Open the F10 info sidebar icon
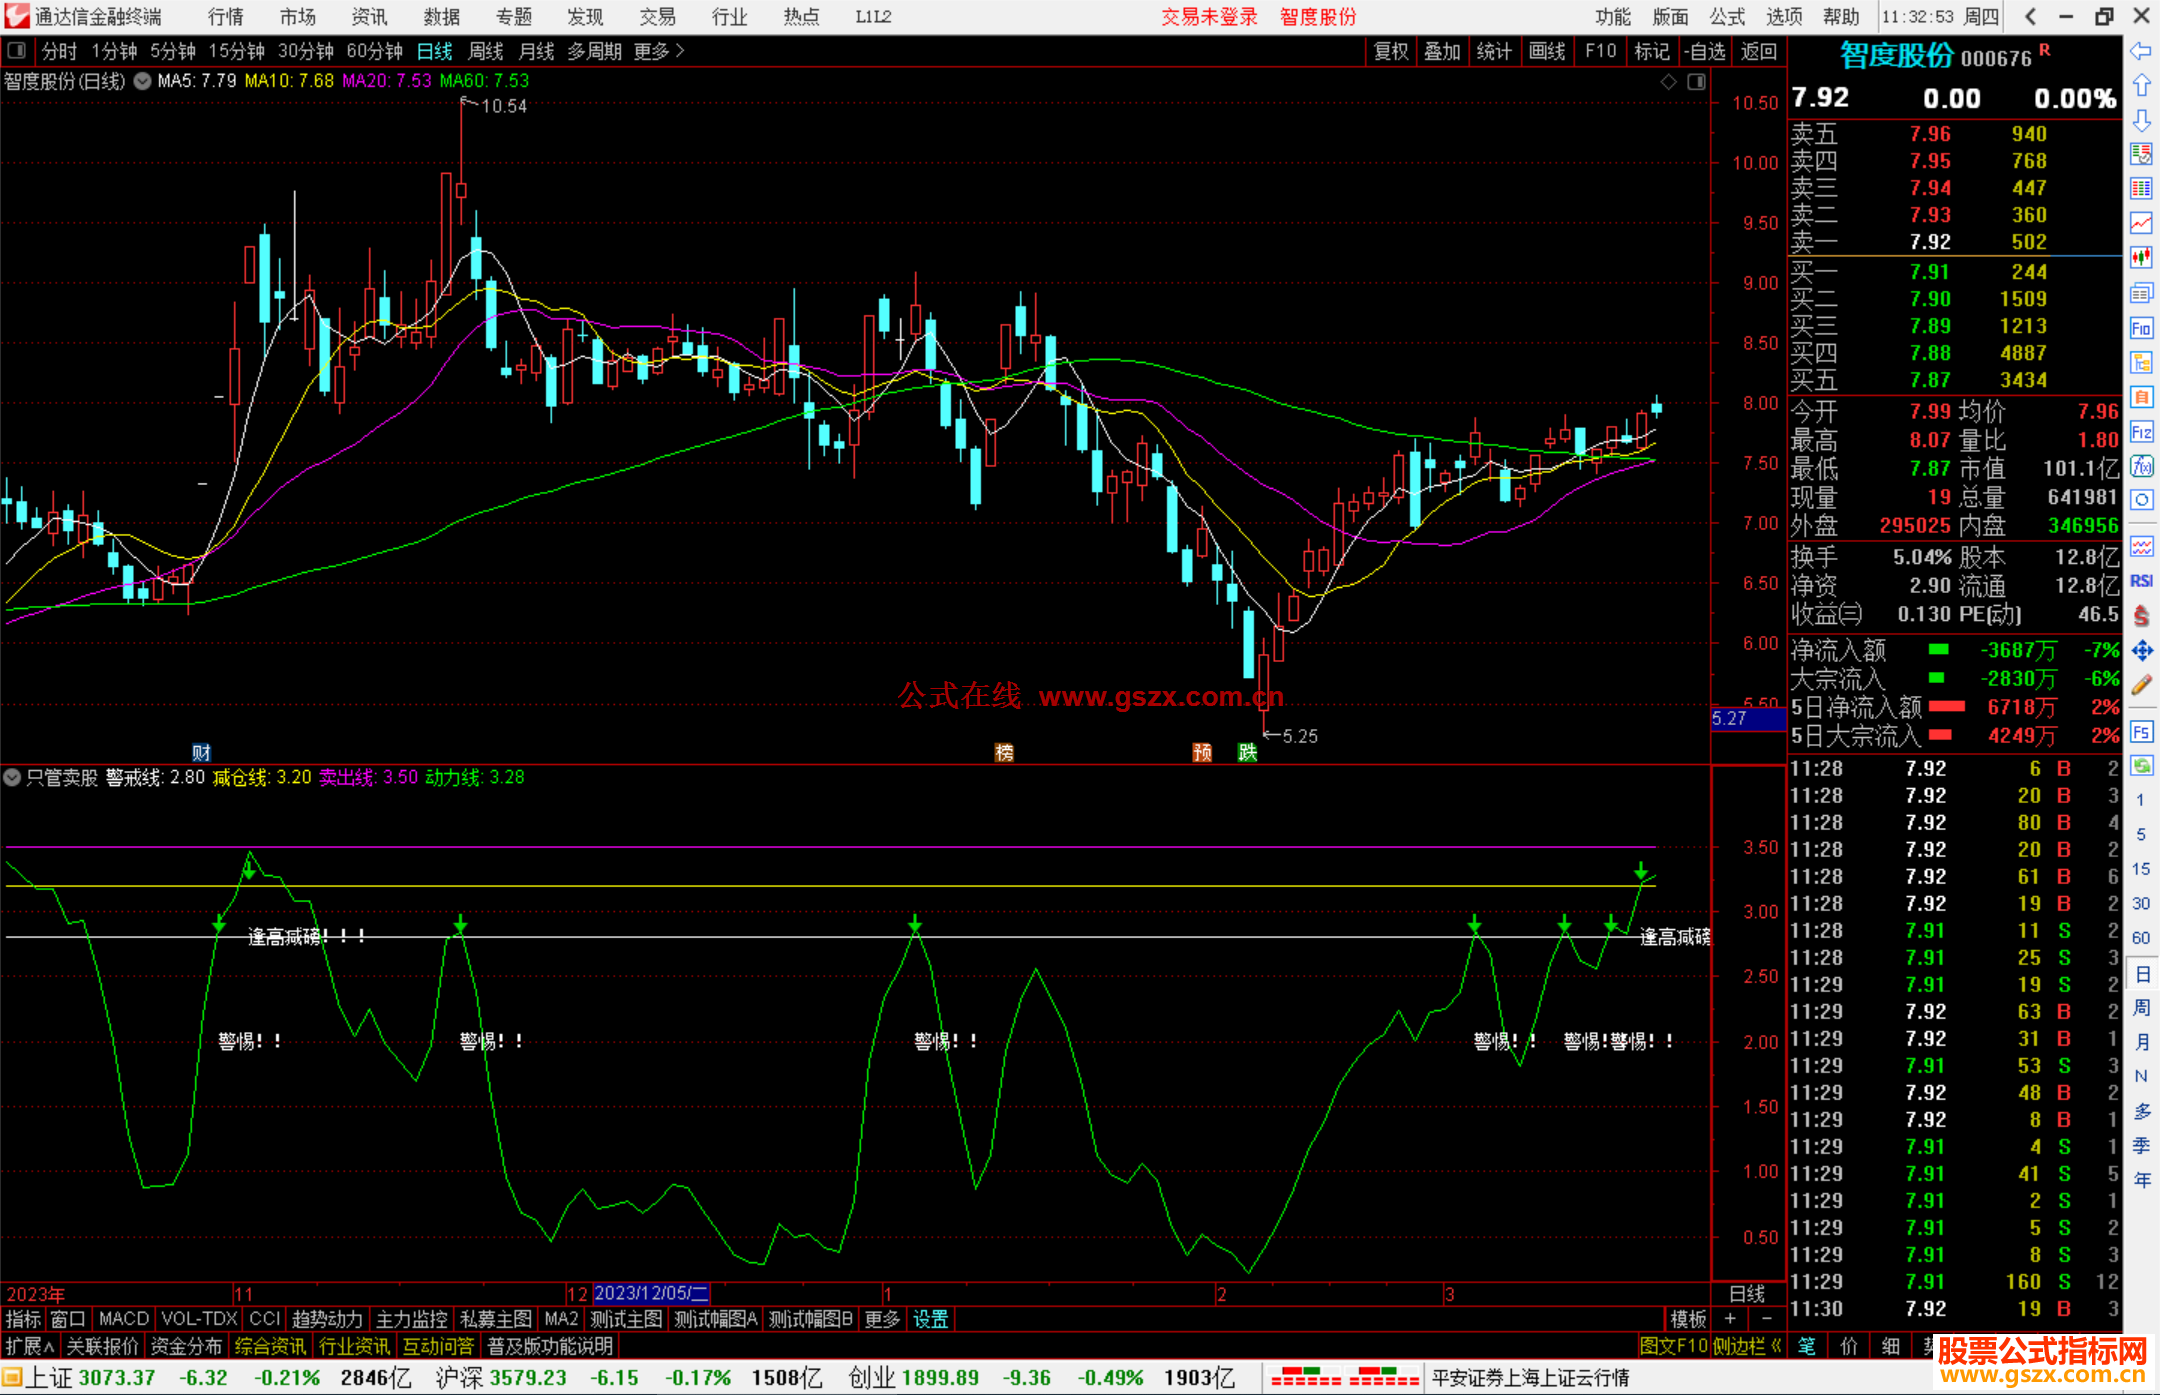The height and width of the screenshot is (1395, 2160). pos(2141,328)
